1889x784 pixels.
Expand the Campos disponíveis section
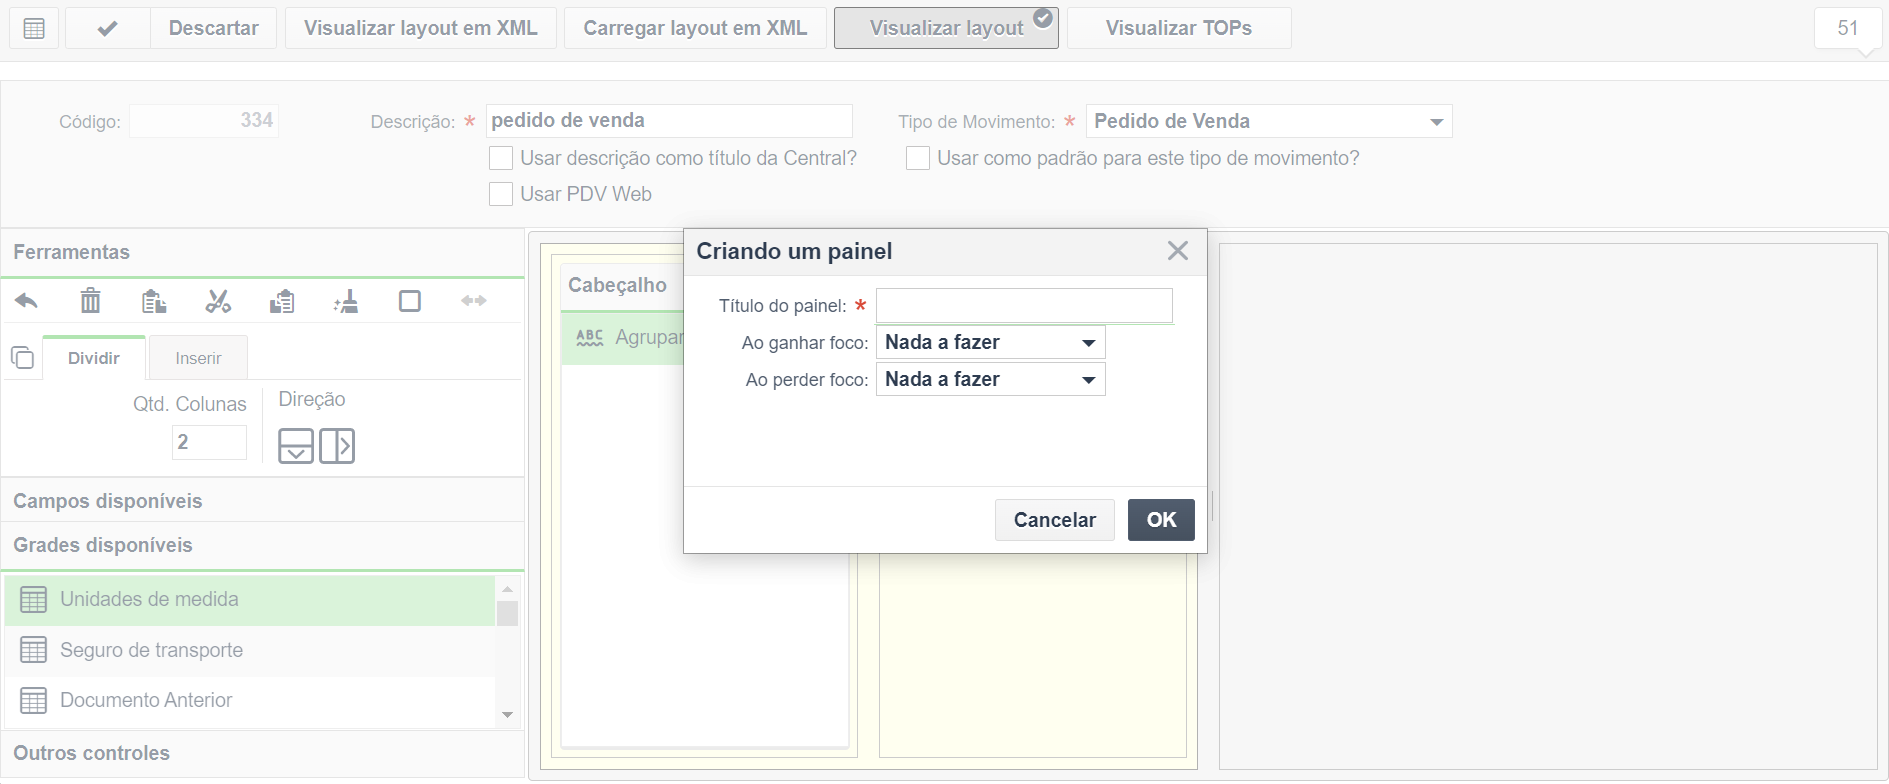click(263, 501)
